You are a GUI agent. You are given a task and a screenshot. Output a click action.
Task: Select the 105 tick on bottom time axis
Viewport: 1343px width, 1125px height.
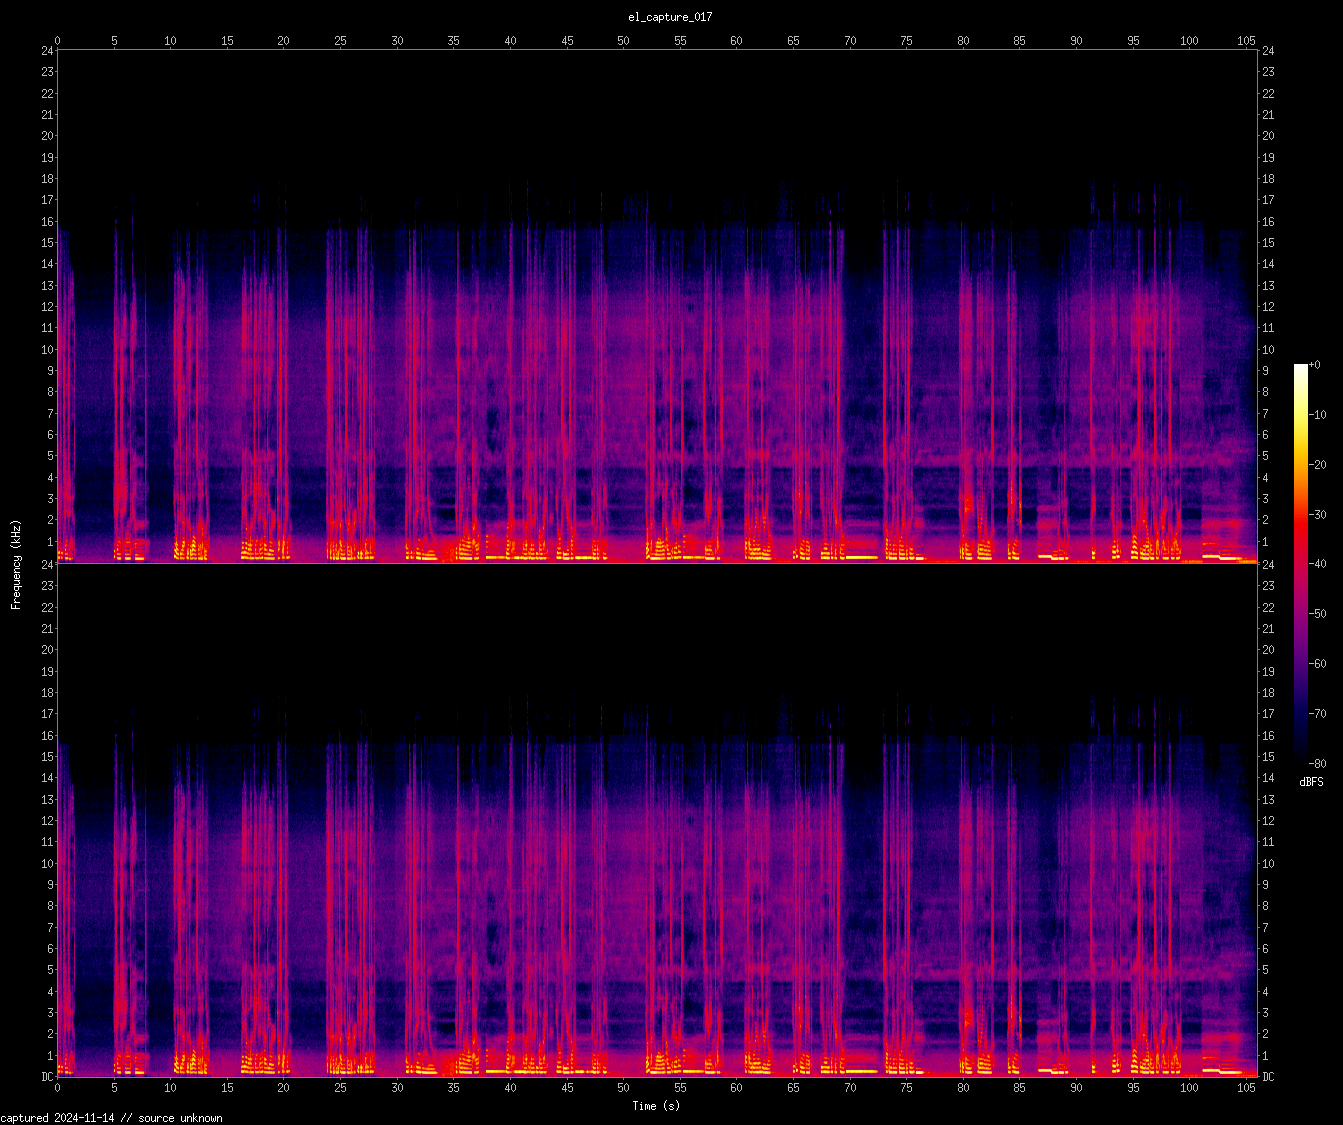(x=1246, y=1087)
